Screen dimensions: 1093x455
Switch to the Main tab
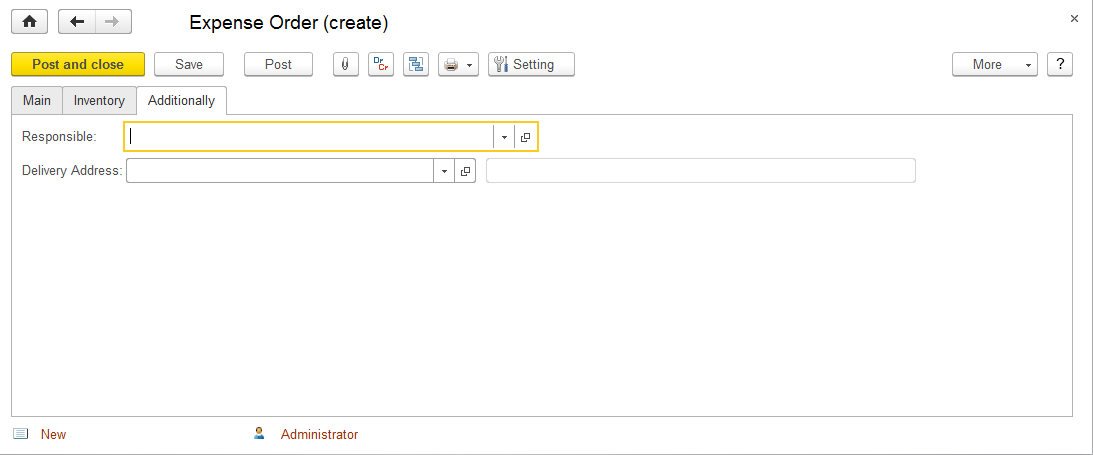37,100
